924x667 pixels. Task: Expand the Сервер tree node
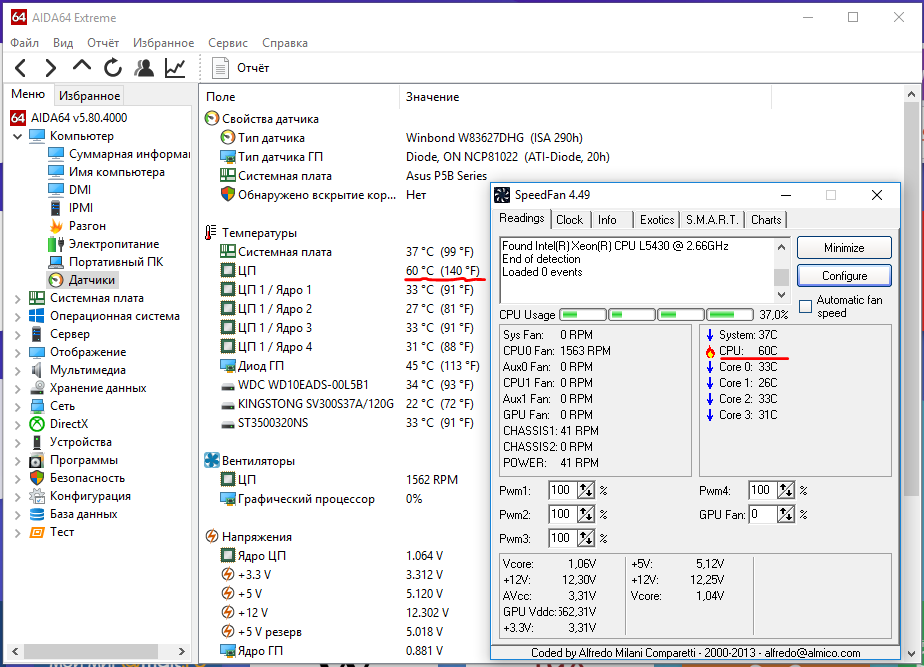point(18,335)
